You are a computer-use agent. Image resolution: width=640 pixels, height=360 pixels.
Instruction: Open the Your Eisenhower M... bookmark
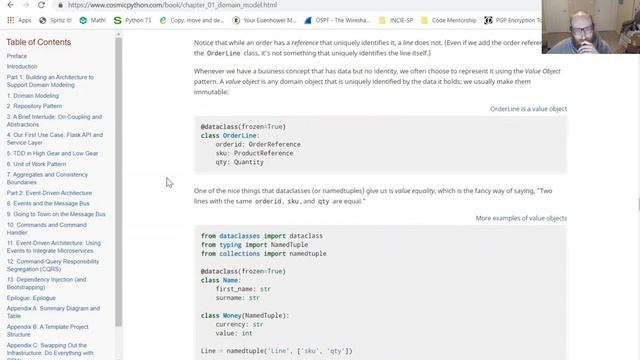[264, 20]
